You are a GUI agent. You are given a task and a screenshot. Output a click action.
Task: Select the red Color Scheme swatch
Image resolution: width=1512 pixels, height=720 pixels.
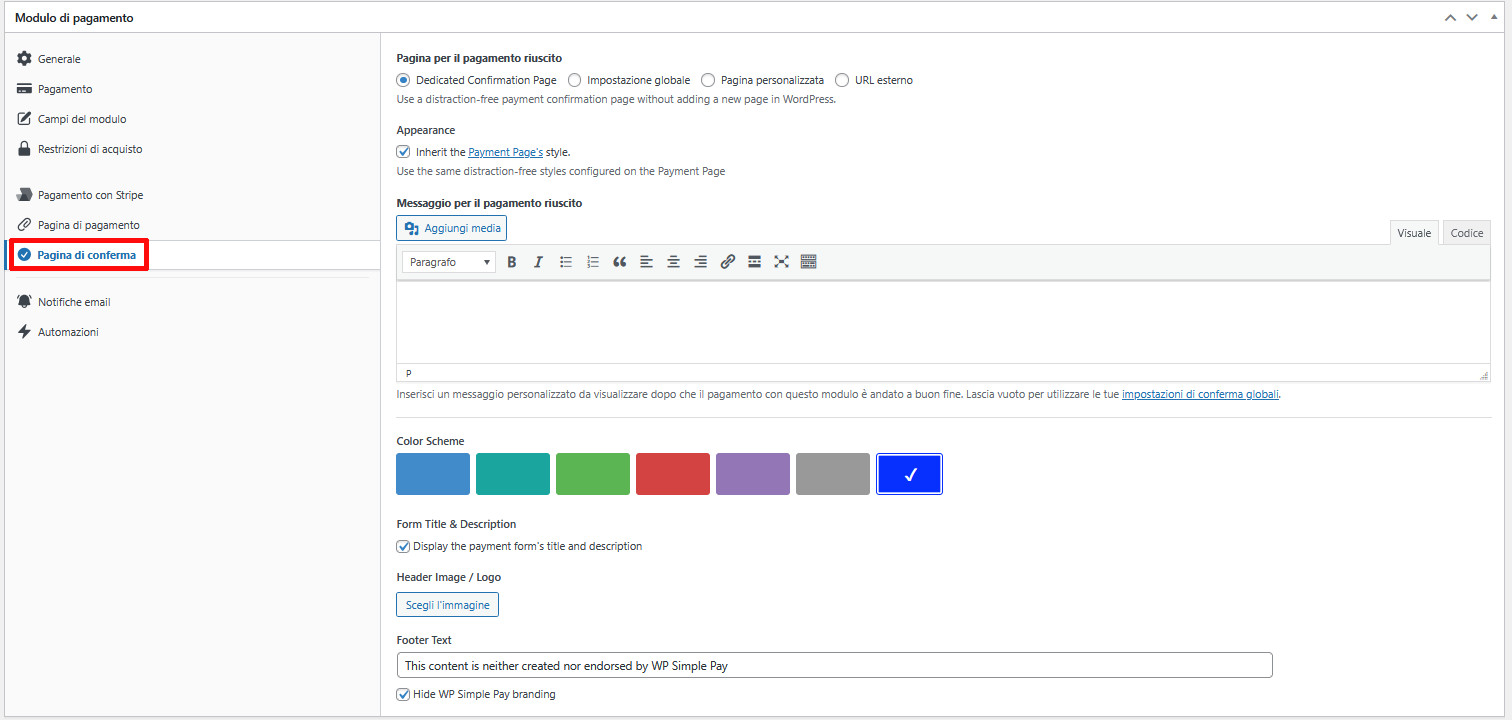672,473
